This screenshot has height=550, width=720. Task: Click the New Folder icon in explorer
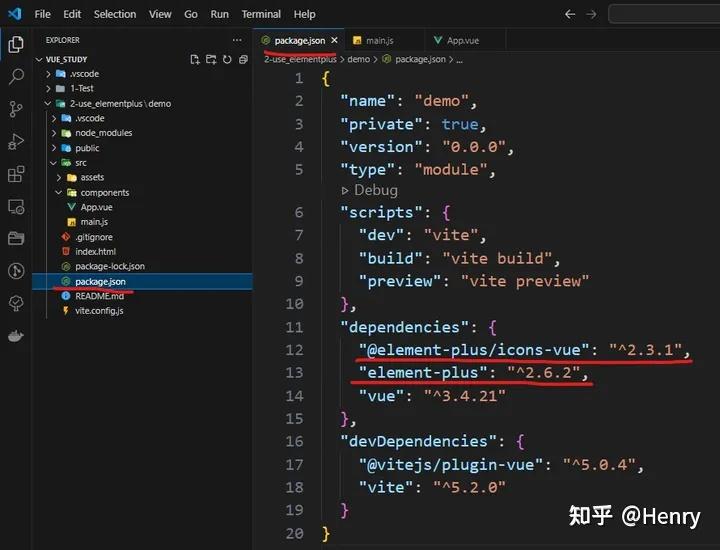click(211, 59)
